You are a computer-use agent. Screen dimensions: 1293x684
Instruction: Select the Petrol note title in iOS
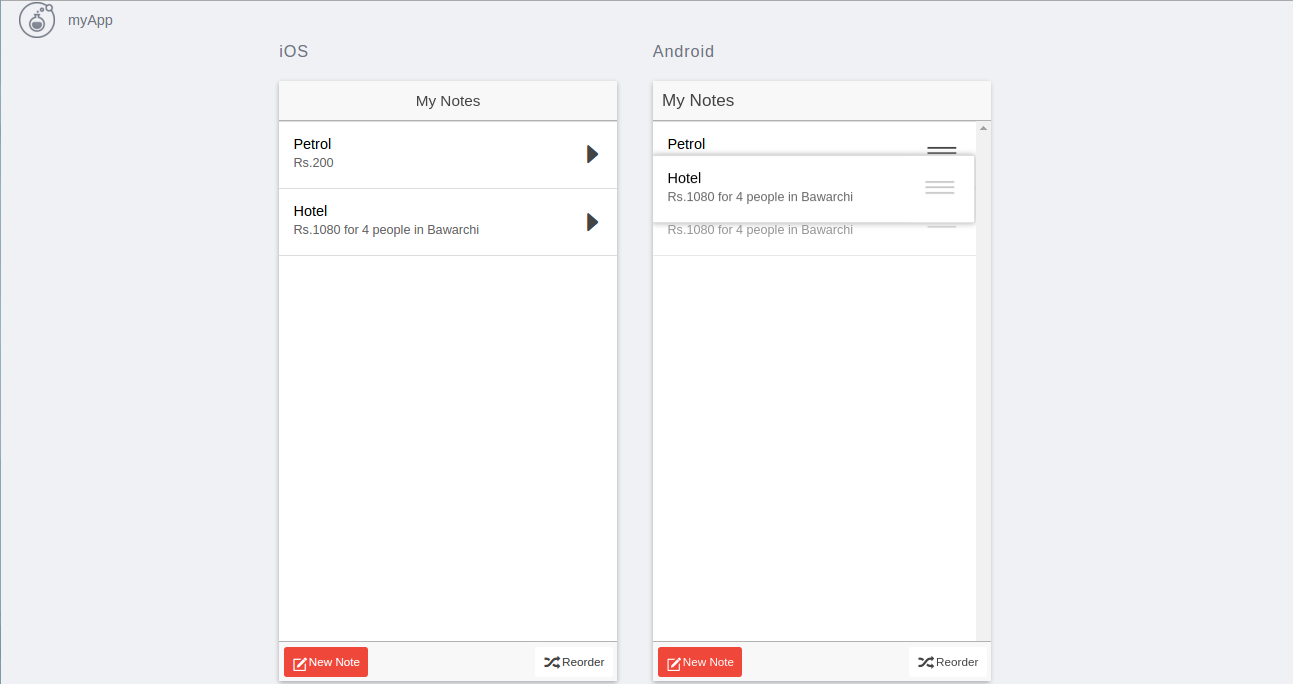pyautogui.click(x=312, y=144)
